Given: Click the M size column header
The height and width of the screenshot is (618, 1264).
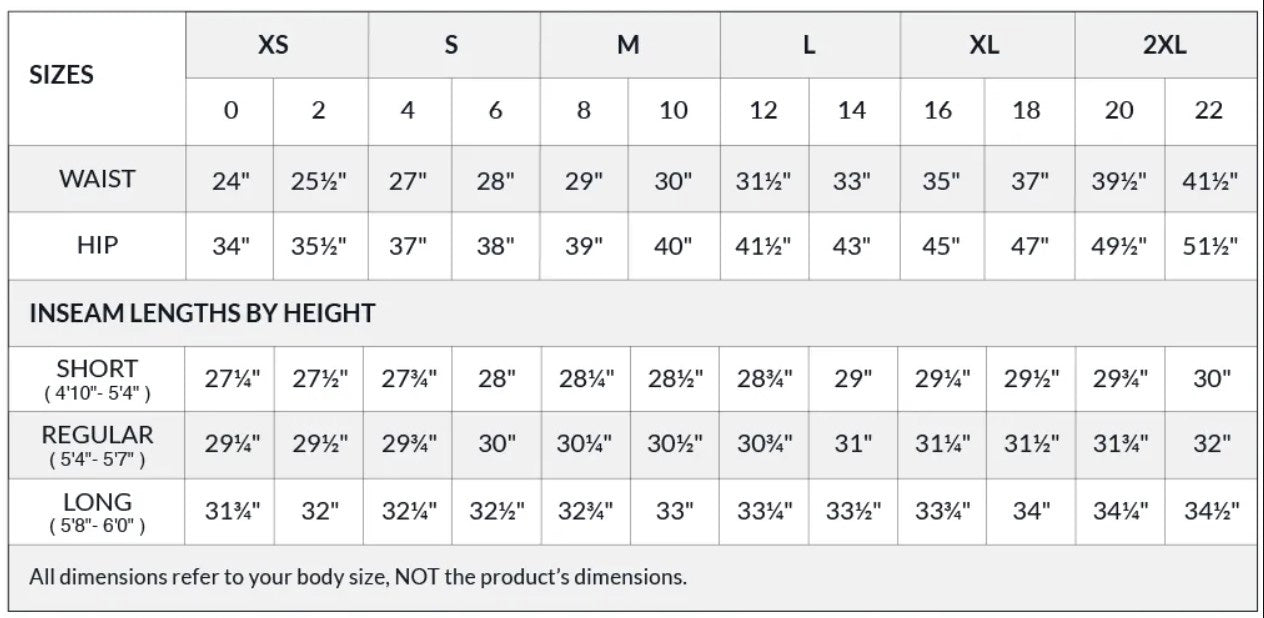Looking at the screenshot, I should click(x=628, y=45).
